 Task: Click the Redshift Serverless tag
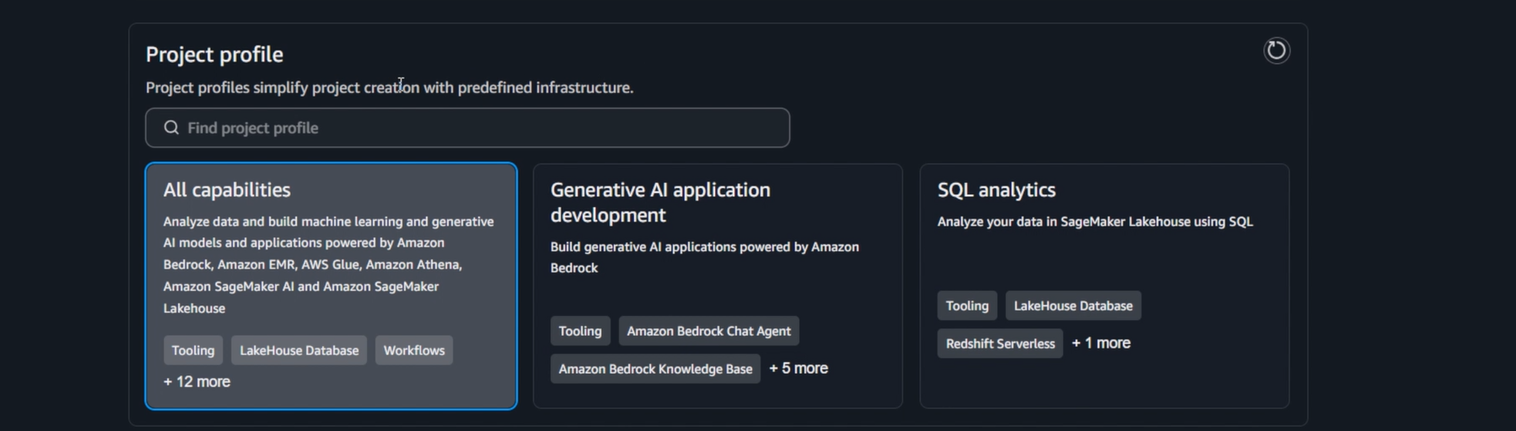coord(1000,344)
